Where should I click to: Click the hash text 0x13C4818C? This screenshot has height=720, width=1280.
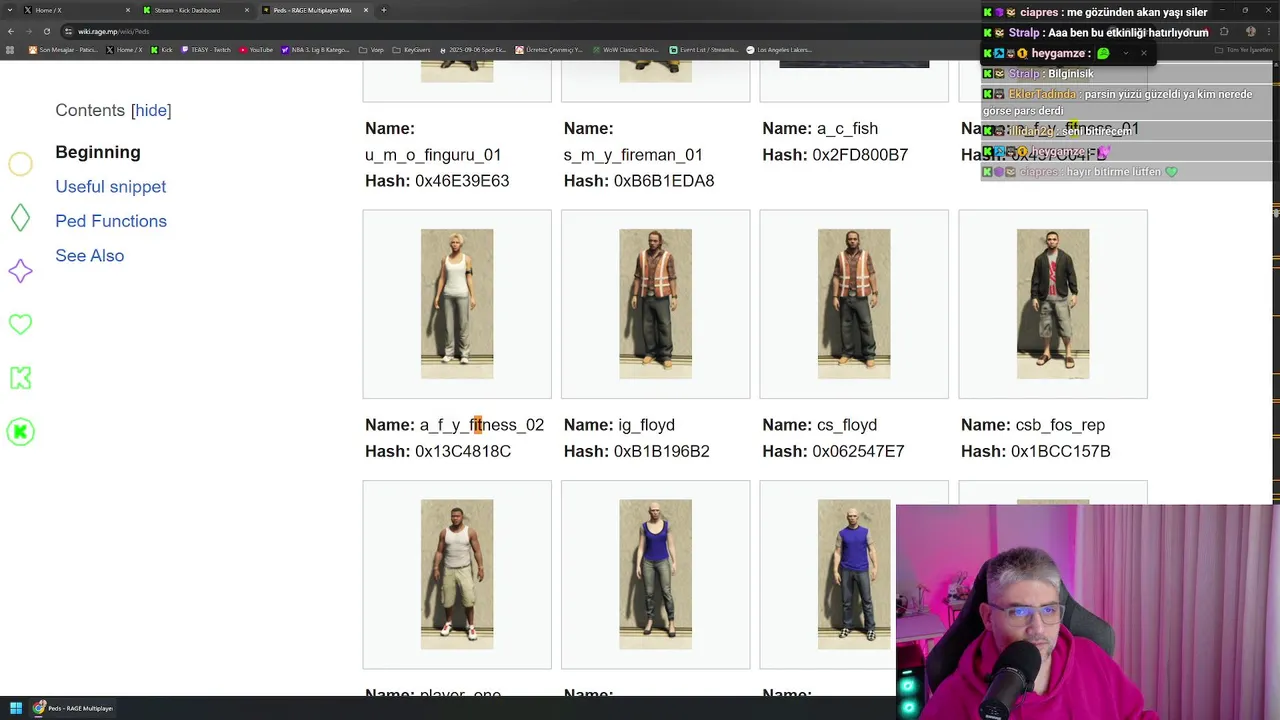(x=463, y=452)
